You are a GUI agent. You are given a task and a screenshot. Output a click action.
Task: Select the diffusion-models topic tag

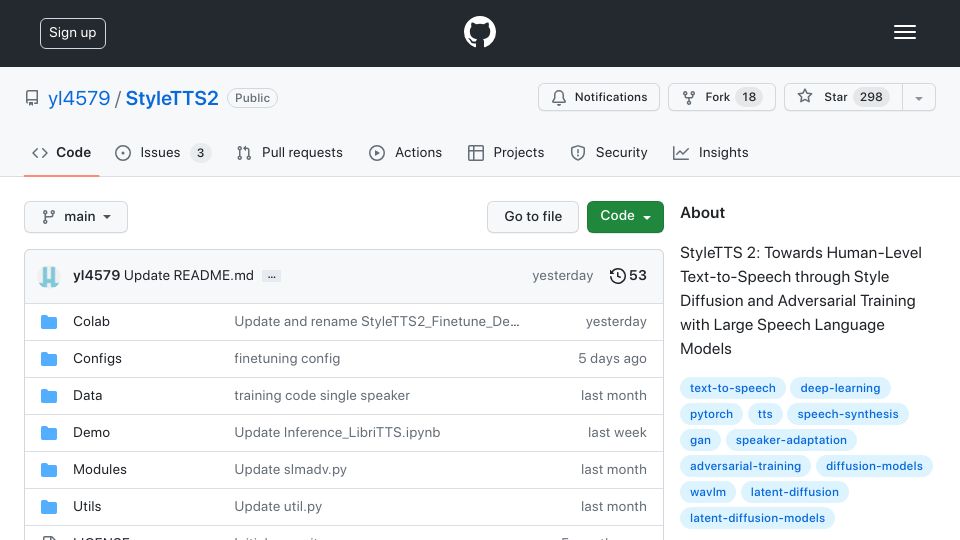point(874,467)
